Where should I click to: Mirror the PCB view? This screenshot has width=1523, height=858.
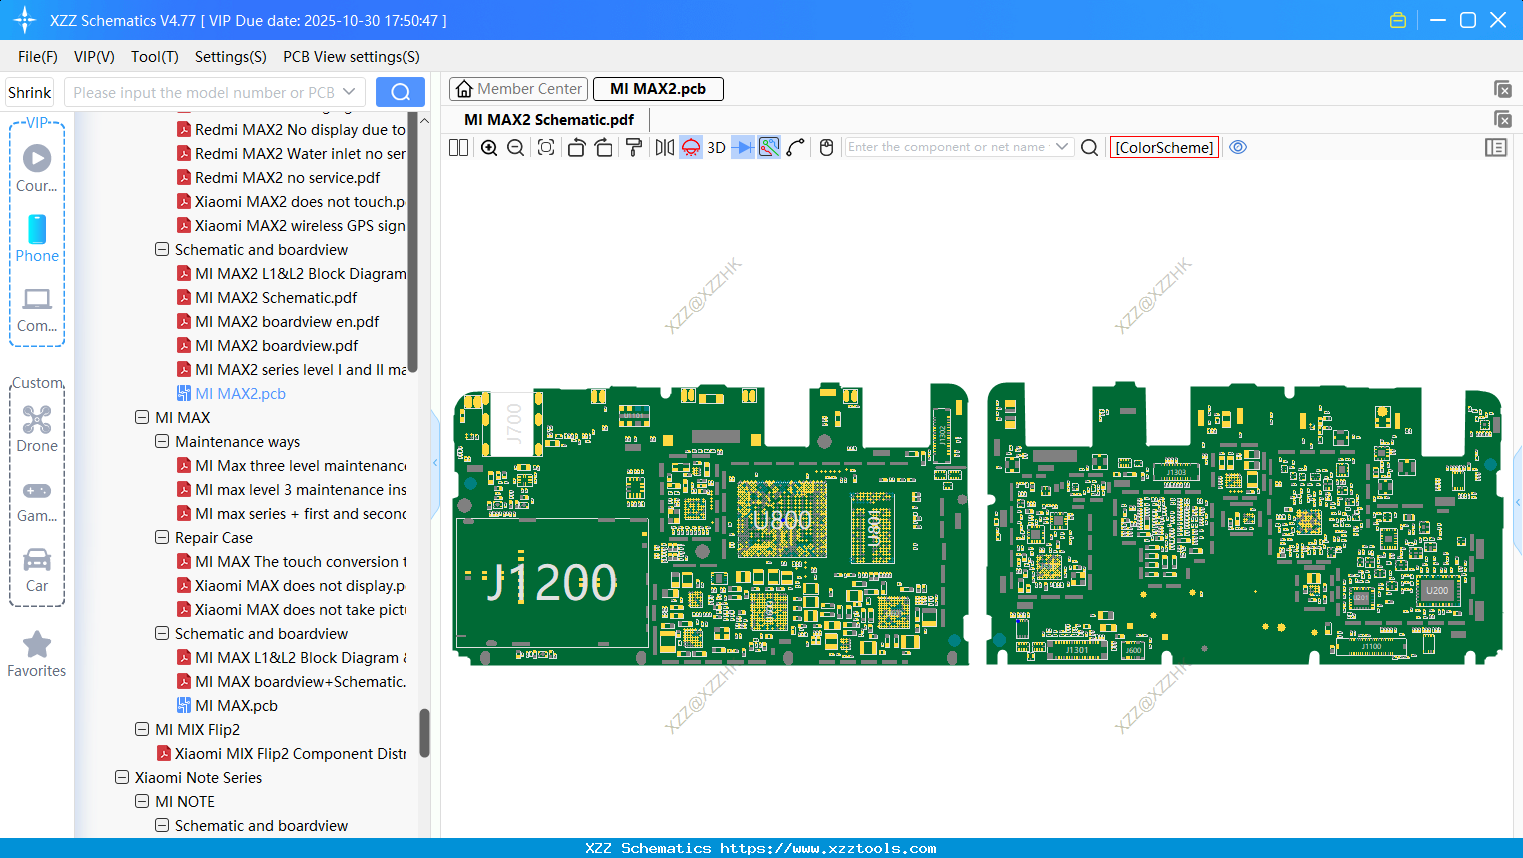tap(664, 148)
